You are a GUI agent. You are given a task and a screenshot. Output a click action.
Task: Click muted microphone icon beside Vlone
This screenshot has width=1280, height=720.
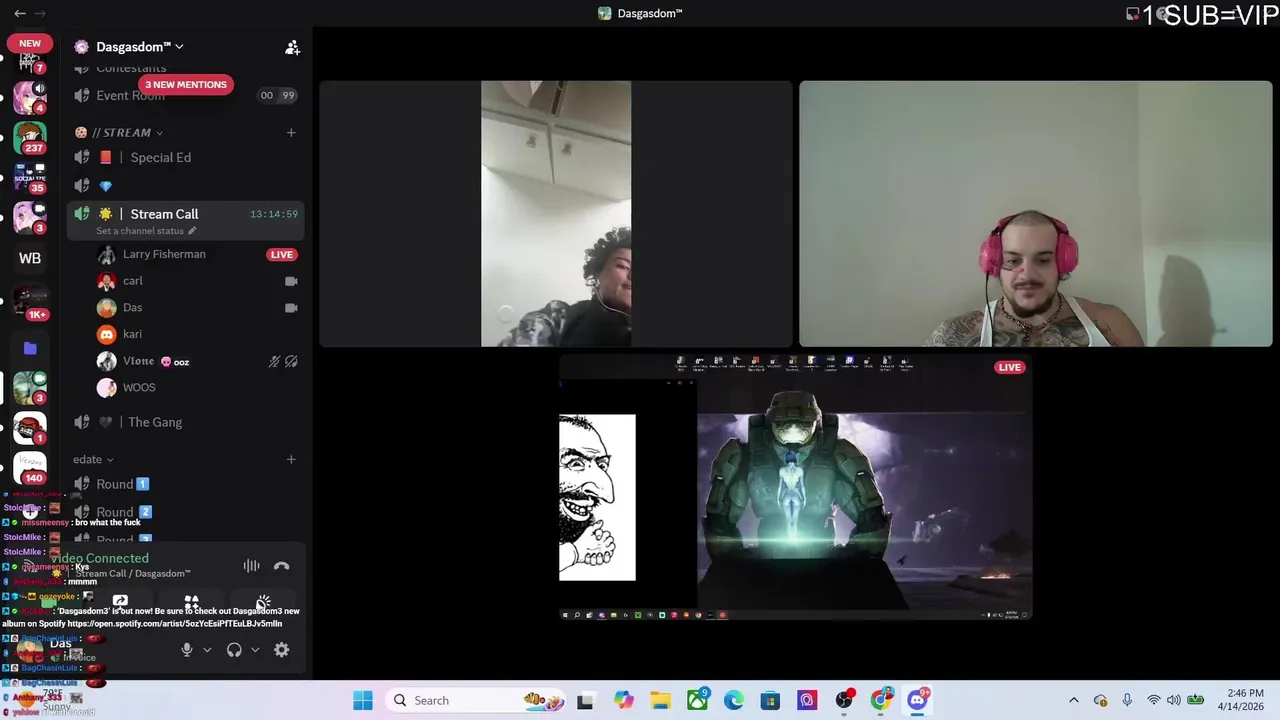click(274, 361)
